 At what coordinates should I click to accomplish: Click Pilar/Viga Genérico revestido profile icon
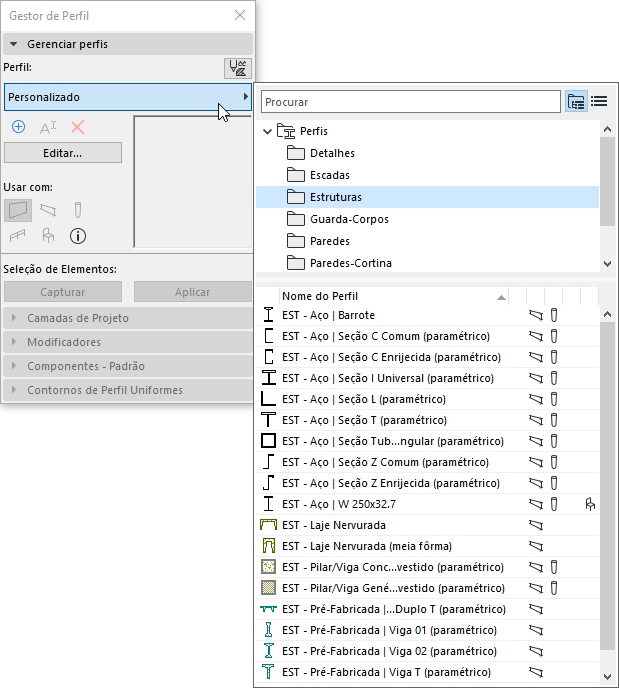click(268, 588)
